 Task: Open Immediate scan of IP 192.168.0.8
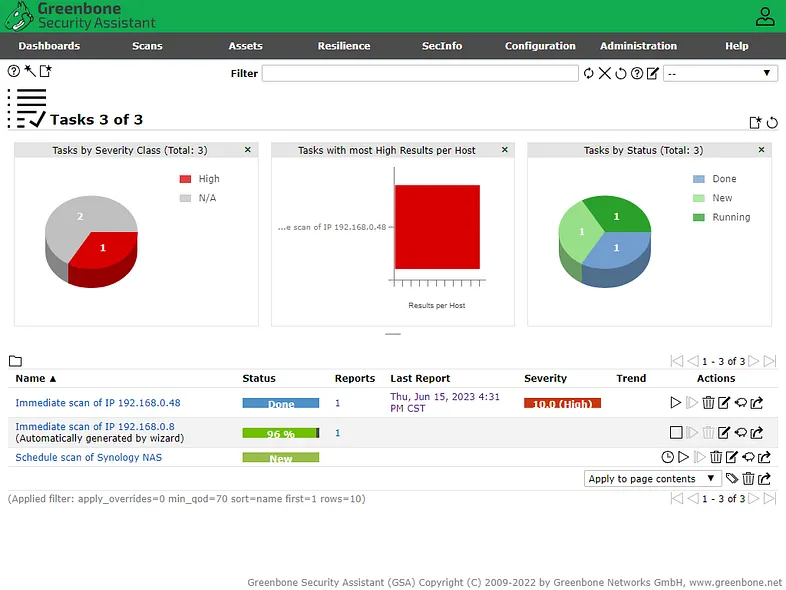tap(95, 426)
